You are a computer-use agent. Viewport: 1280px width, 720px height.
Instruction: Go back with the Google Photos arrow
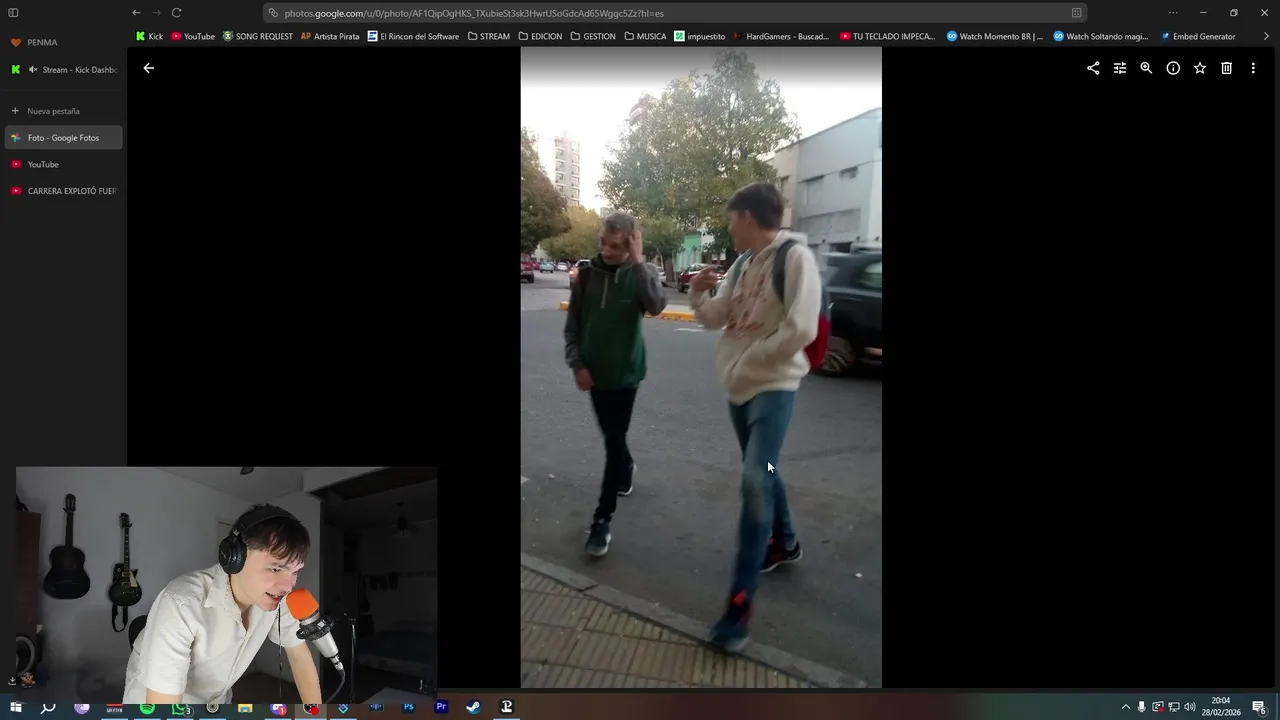point(148,68)
